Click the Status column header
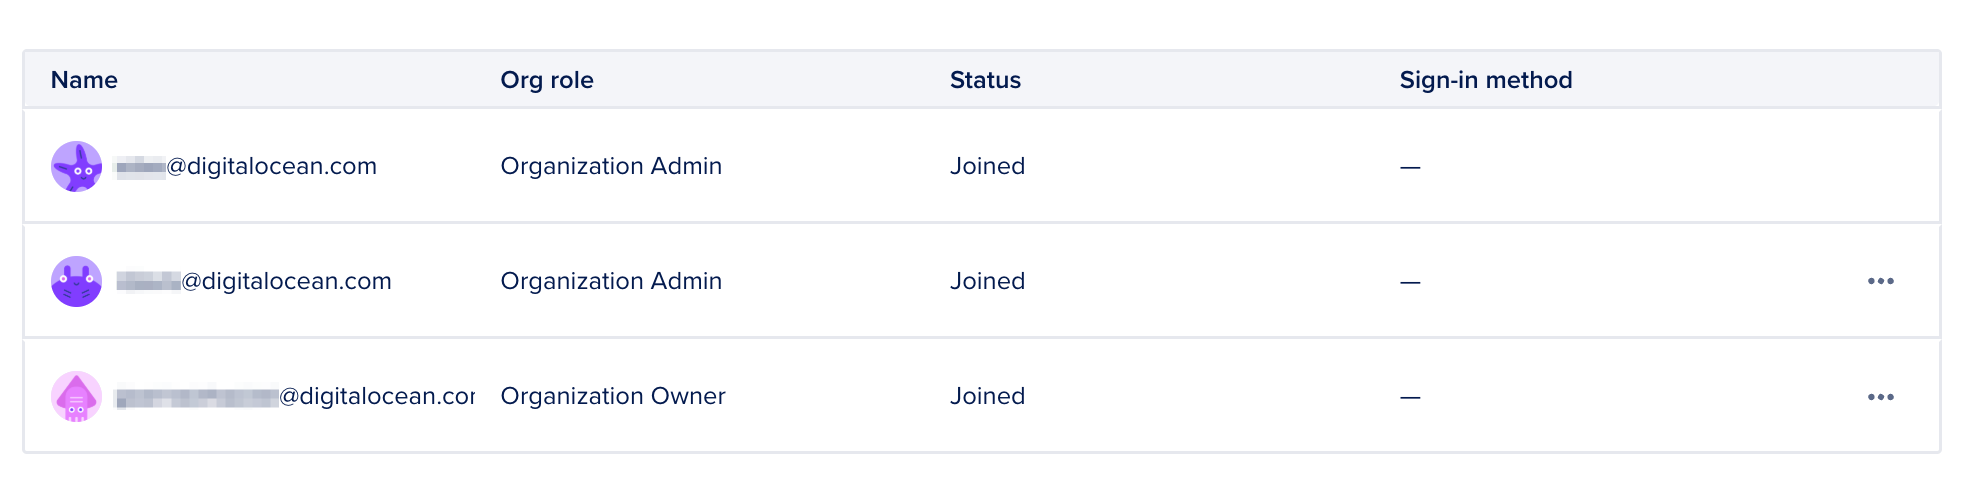 pyautogui.click(x=985, y=80)
